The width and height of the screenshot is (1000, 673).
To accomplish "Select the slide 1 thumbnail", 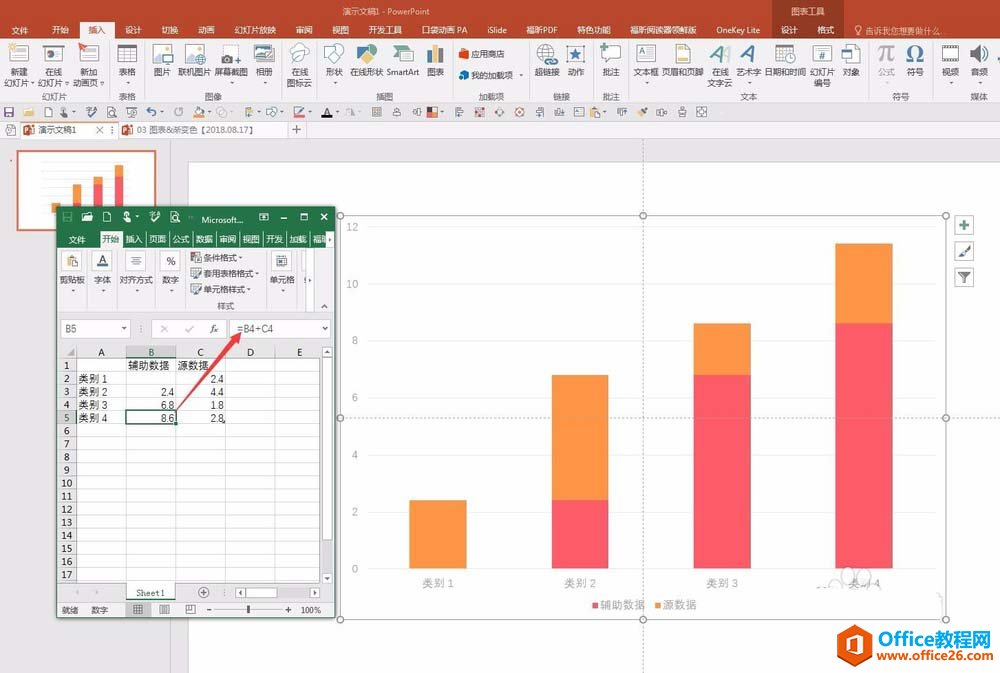I will (x=86, y=190).
